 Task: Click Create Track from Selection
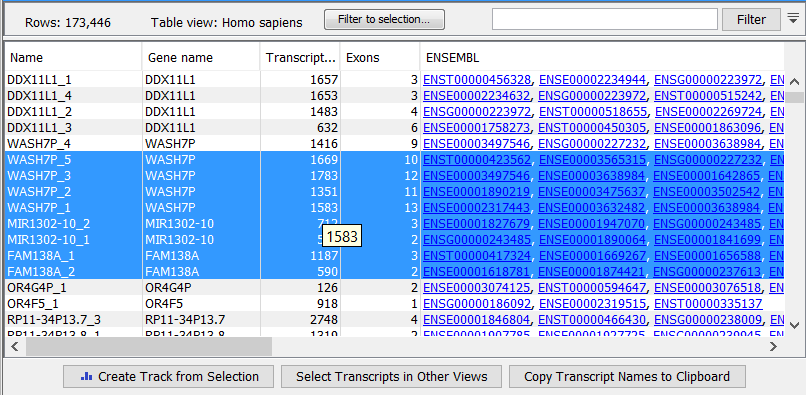click(x=169, y=376)
